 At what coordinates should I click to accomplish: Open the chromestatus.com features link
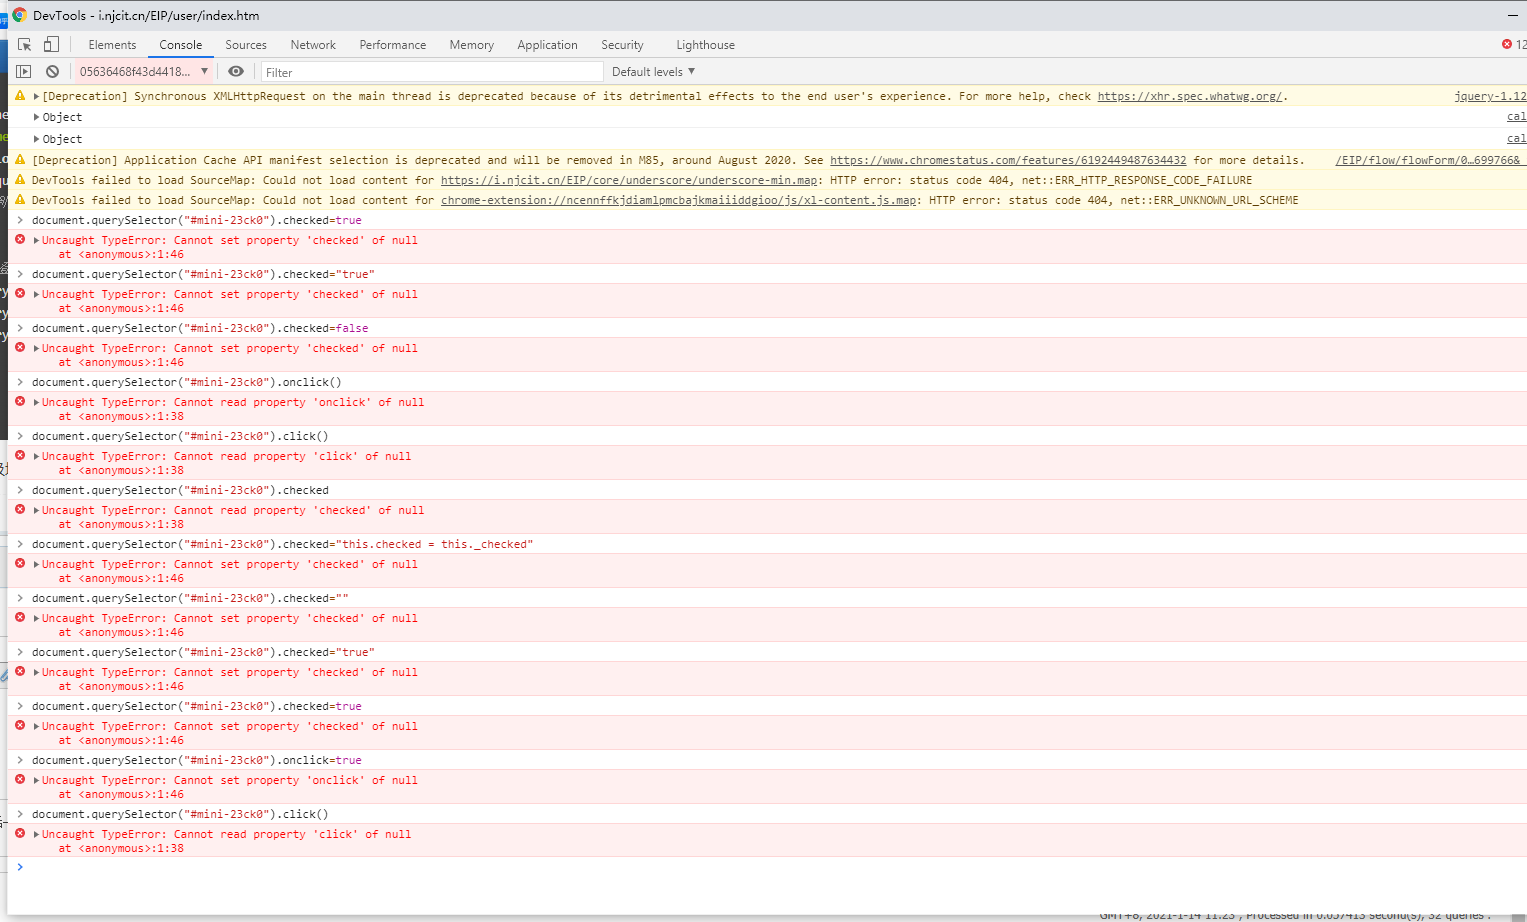tap(1008, 160)
